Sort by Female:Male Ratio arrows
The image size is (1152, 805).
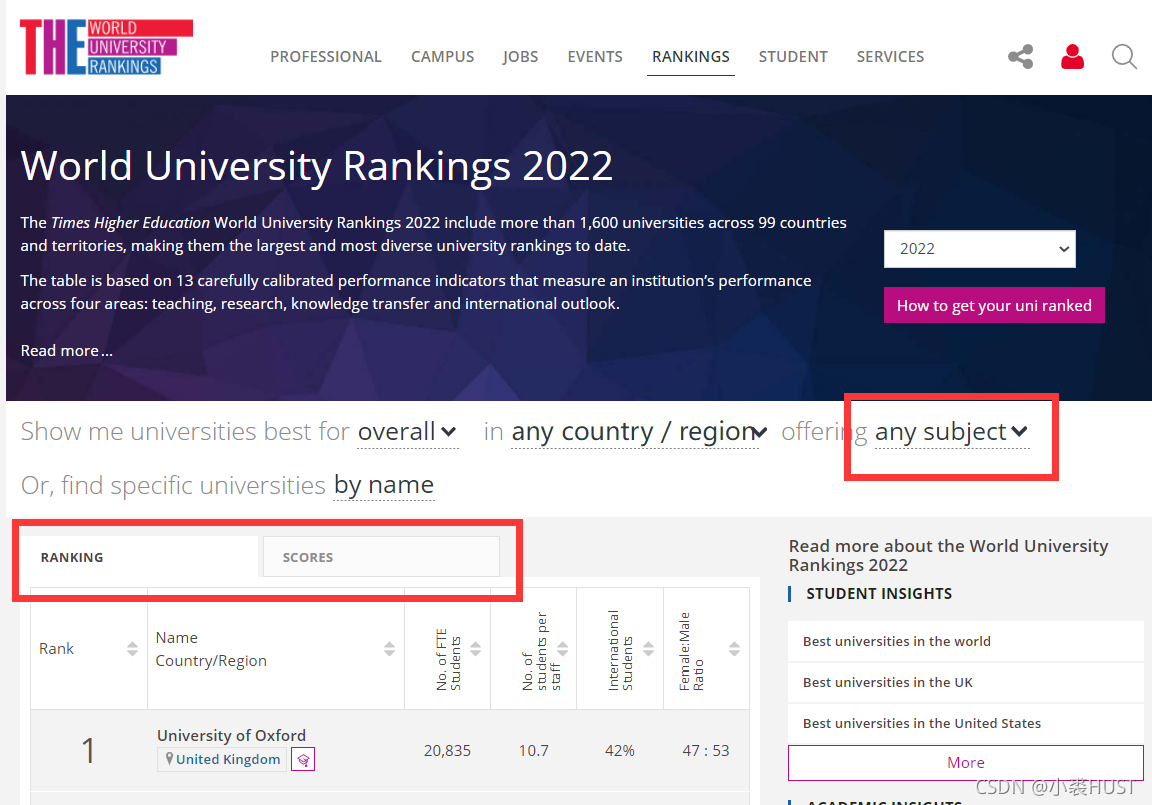click(x=734, y=649)
